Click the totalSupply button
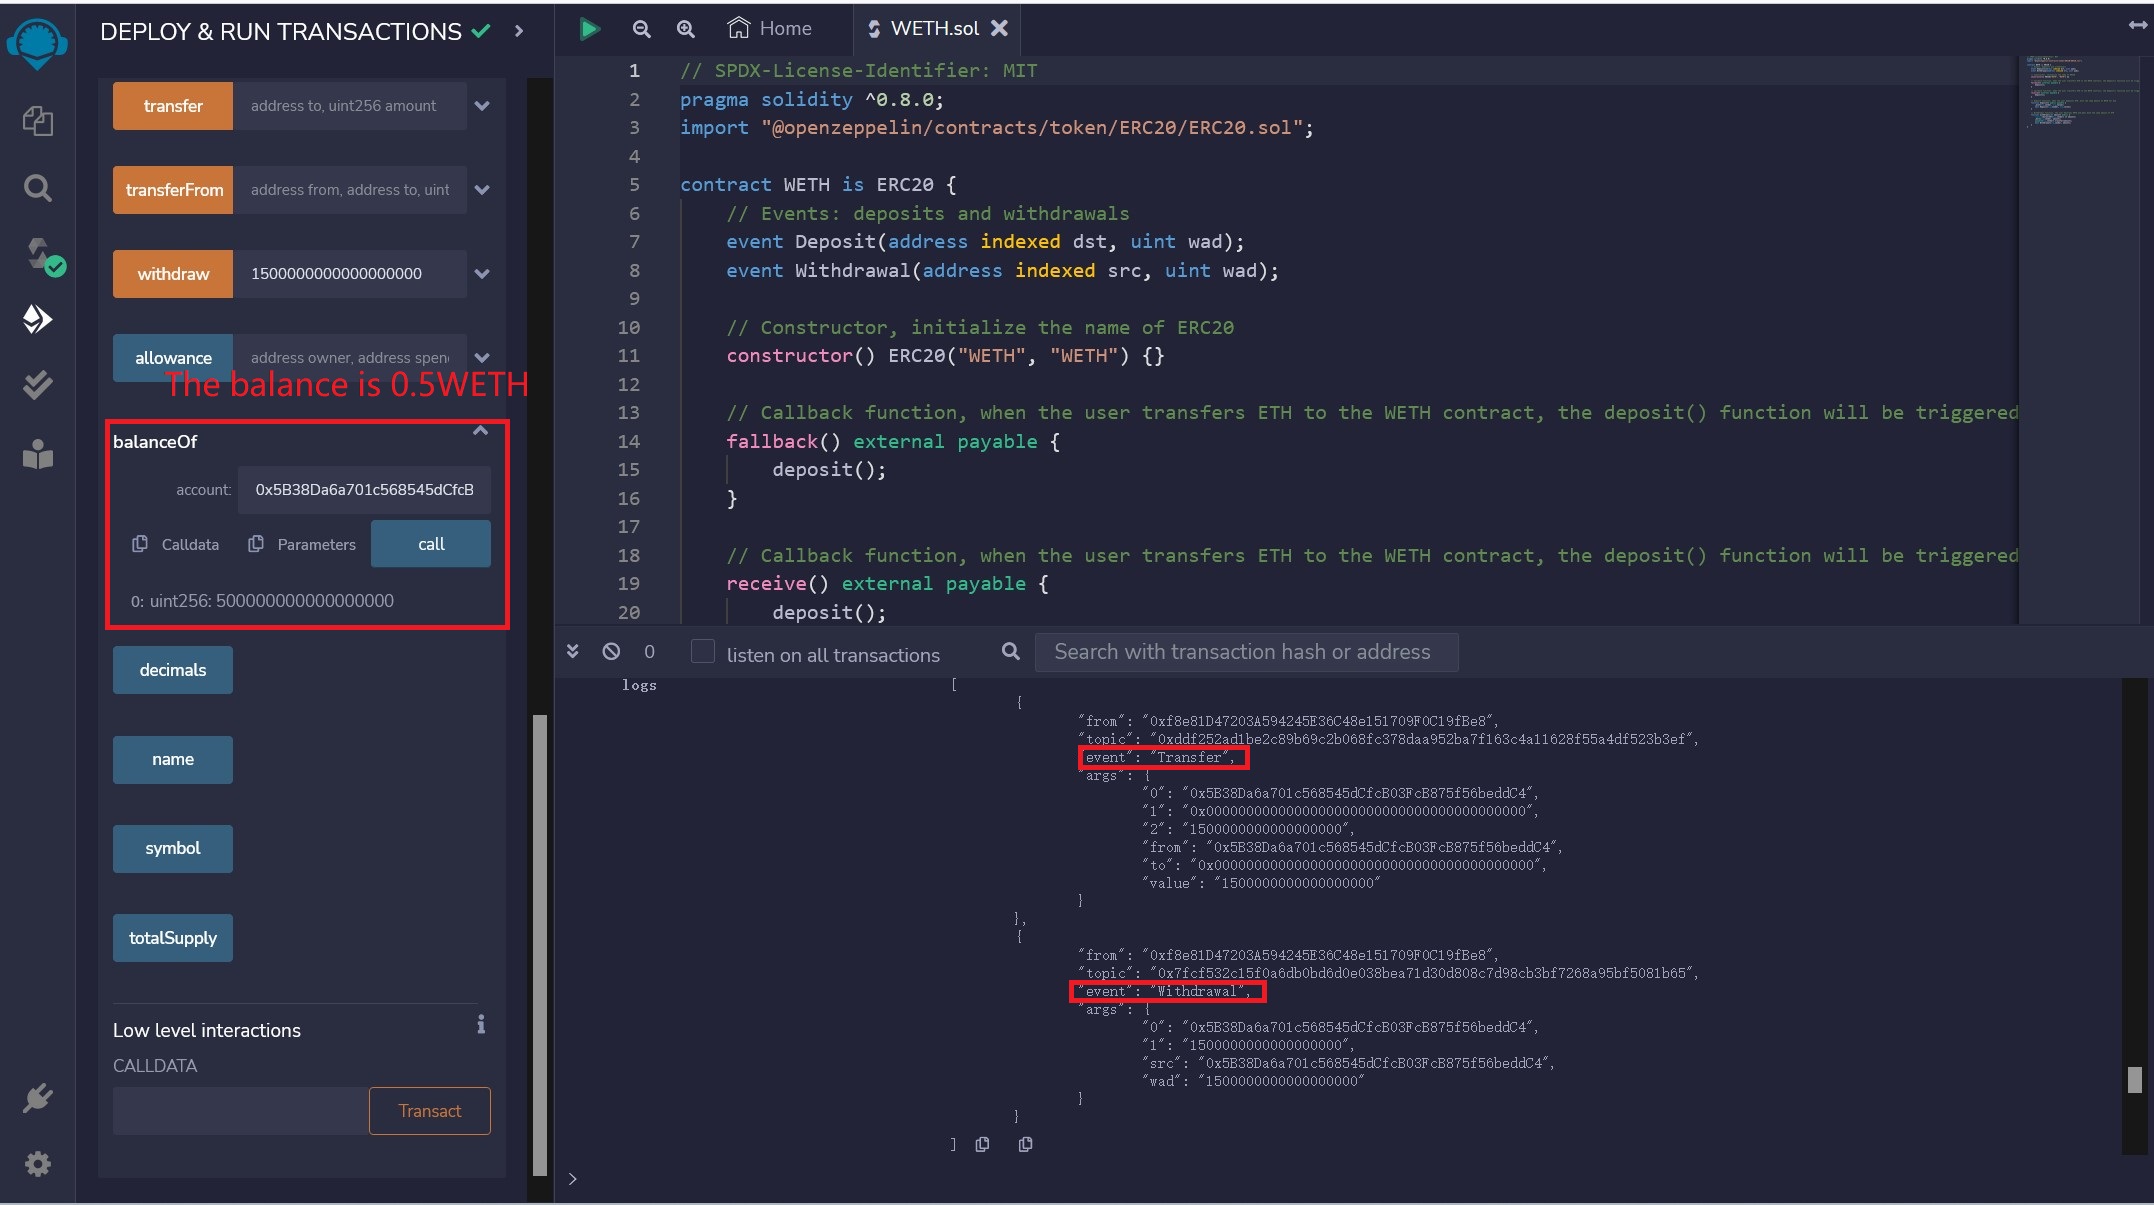2154x1205 pixels. (173, 938)
